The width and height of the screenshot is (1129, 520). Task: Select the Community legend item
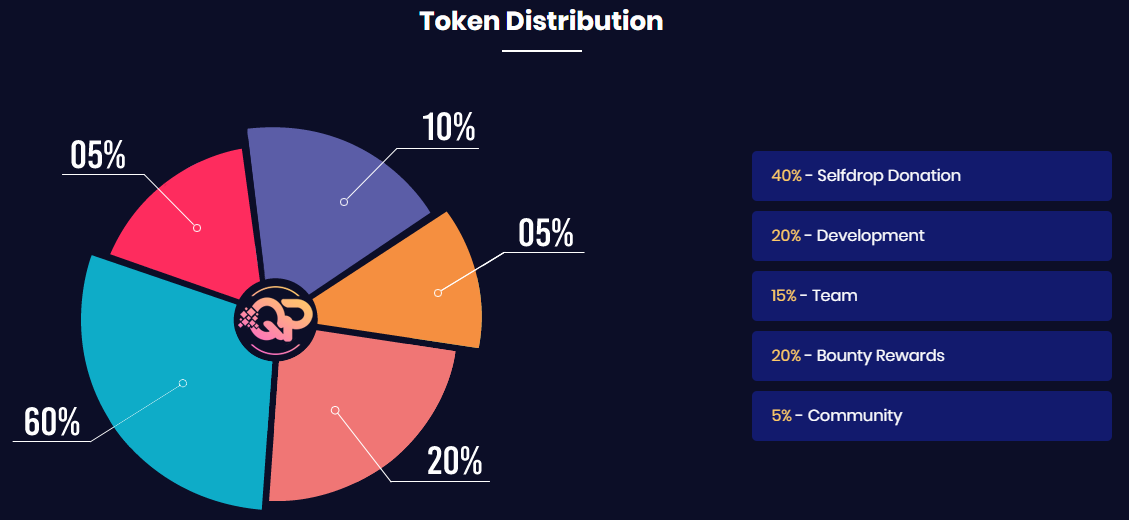coord(931,416)
